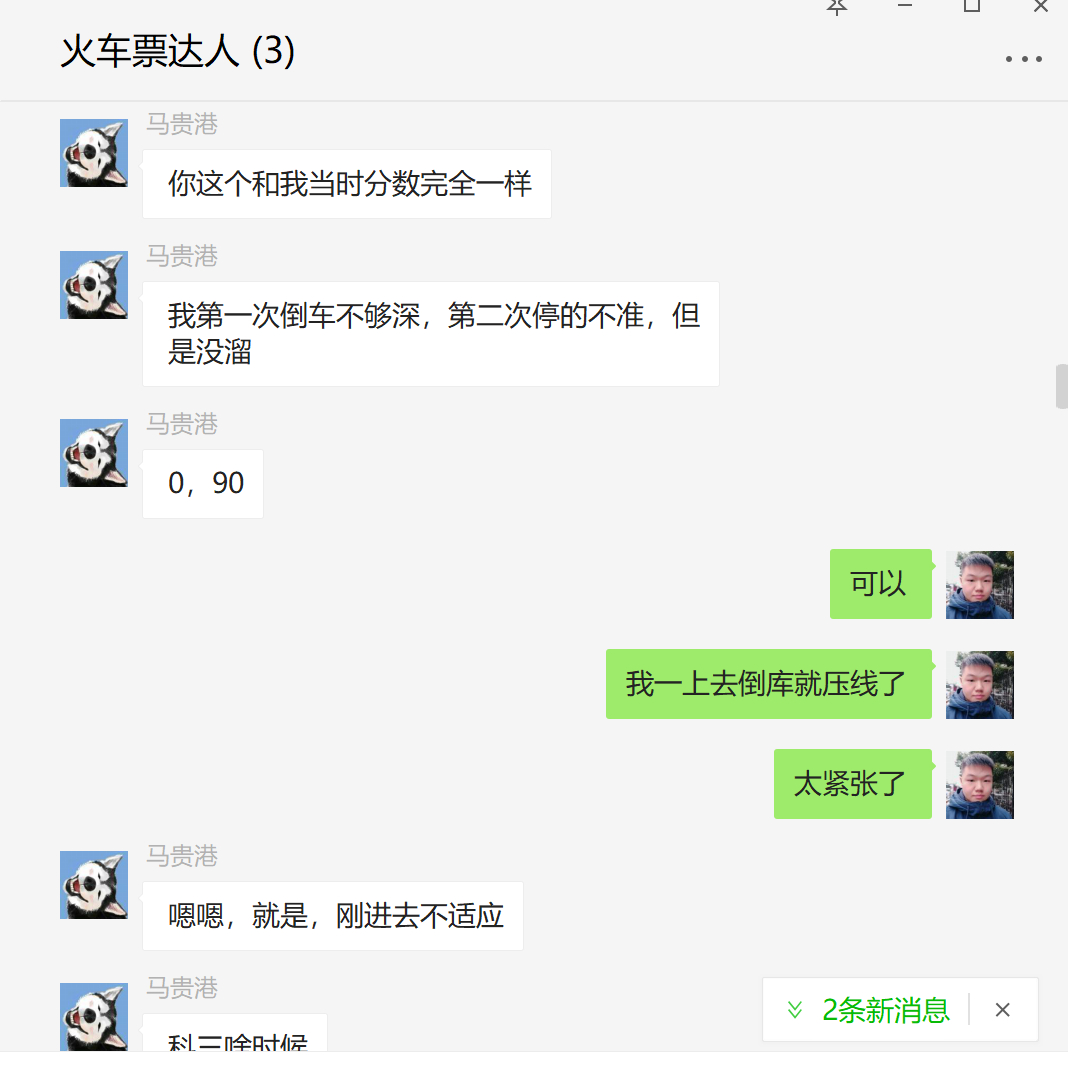Screen dimensions: 1068x1075
Task: Click the double-down arrow in new message banner
Action: (x=794, y=1010)
